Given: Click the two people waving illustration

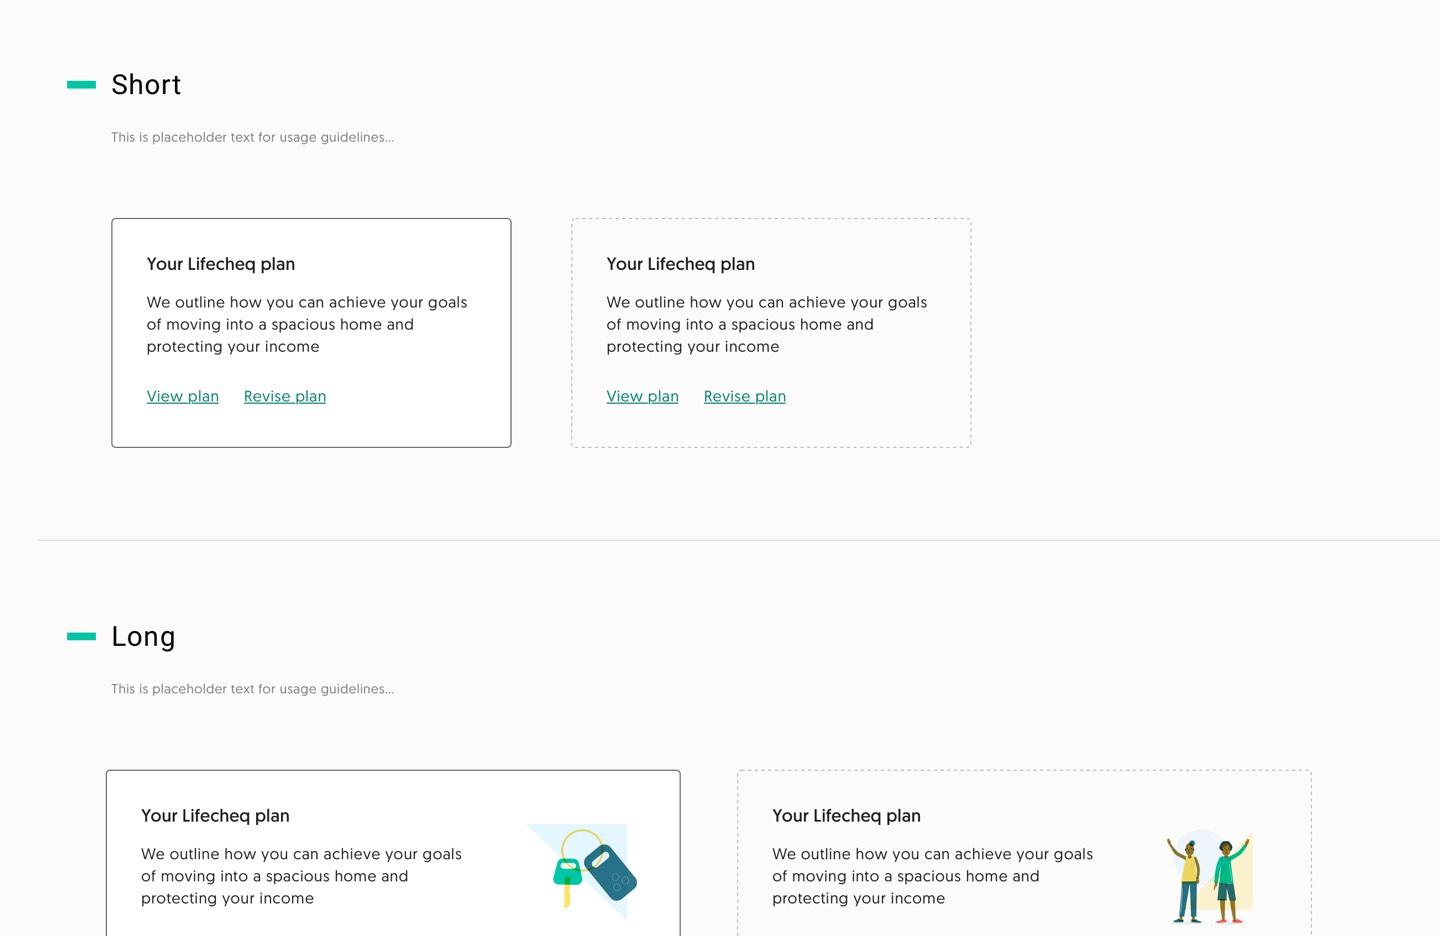Looking at the screenshot, I should click(1210, 876).
